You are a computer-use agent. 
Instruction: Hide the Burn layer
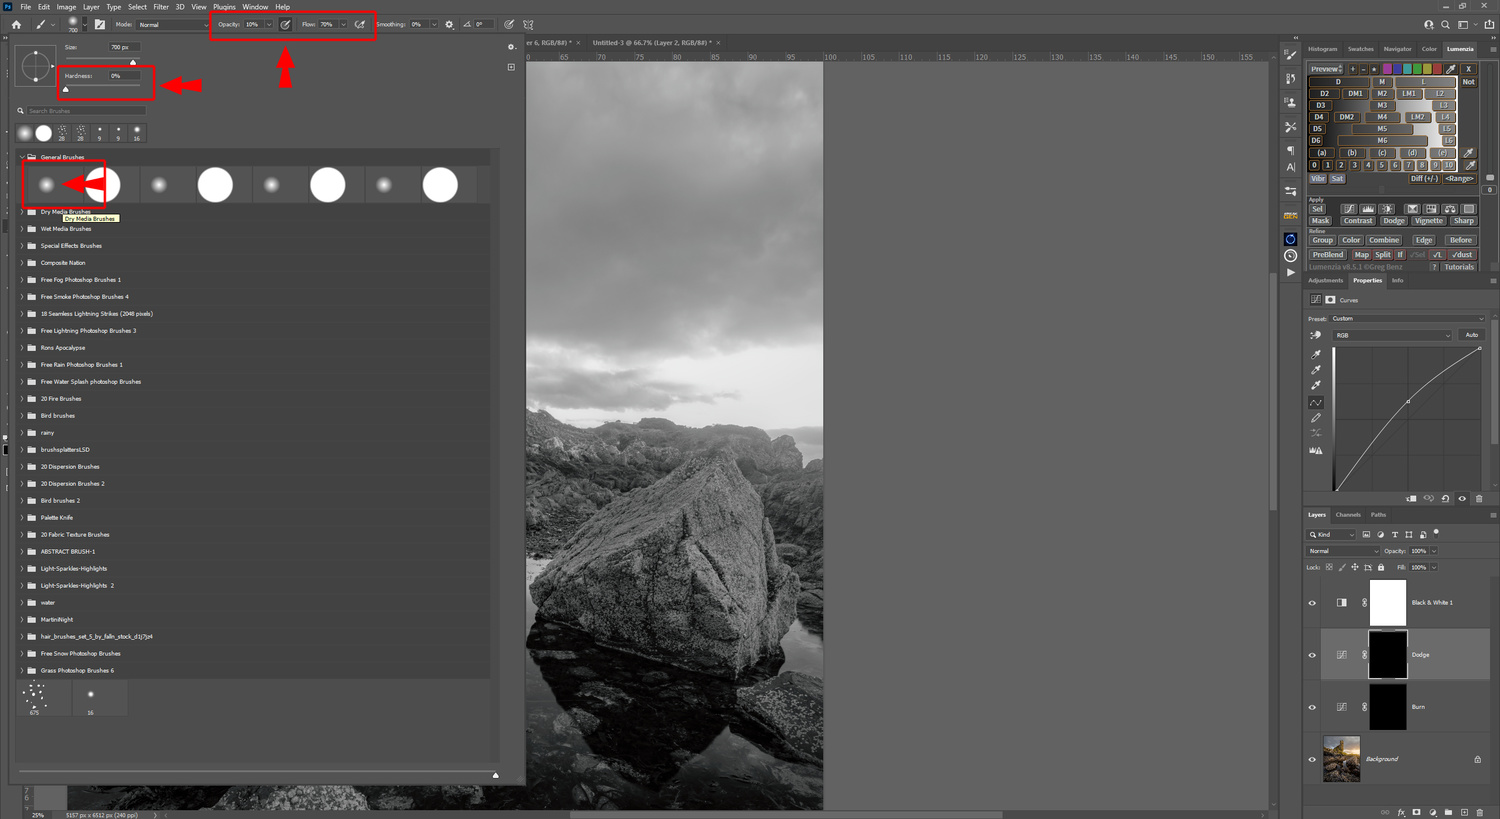click(x=1312, y=707)
